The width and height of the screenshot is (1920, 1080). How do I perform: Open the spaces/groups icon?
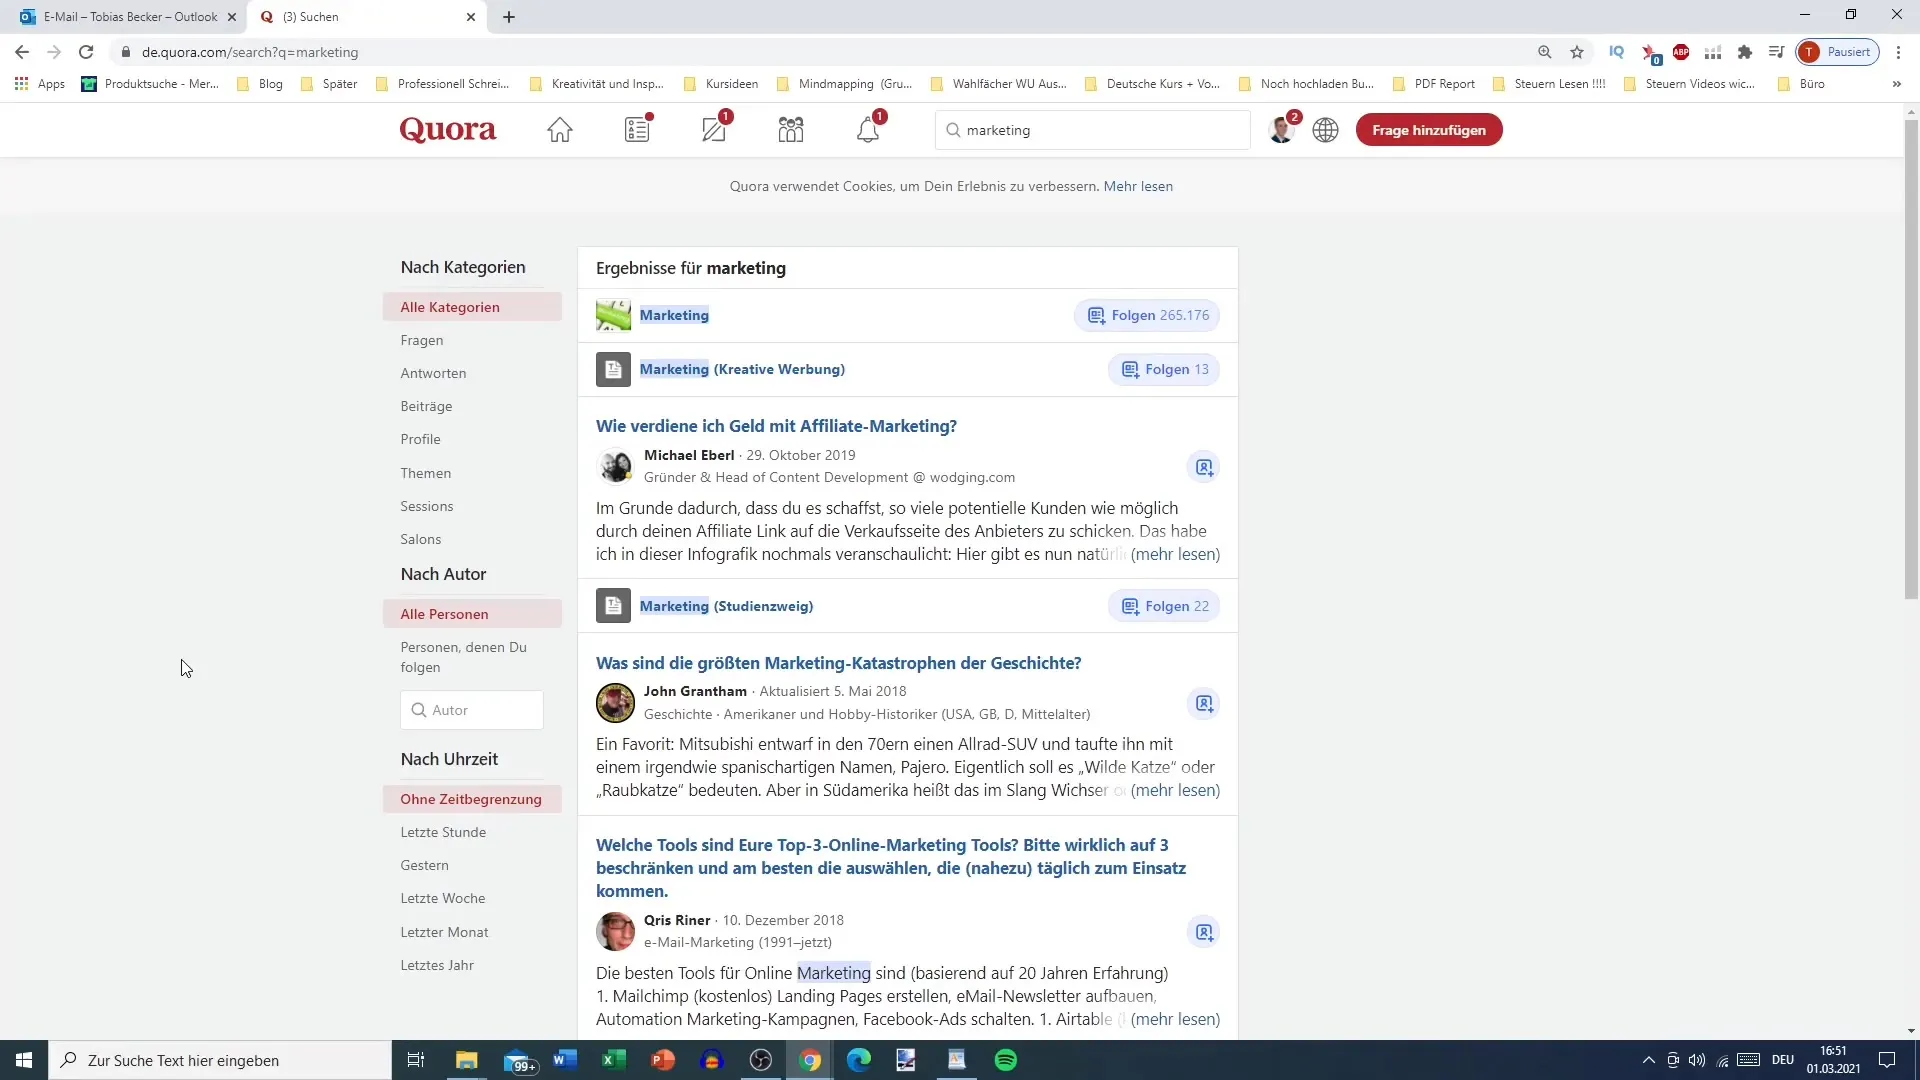pos(791,129)
